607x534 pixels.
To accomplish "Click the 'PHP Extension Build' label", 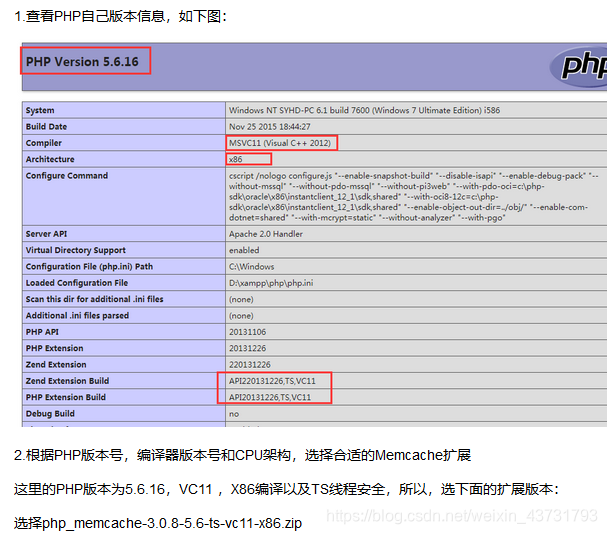I will click(65, 397).
